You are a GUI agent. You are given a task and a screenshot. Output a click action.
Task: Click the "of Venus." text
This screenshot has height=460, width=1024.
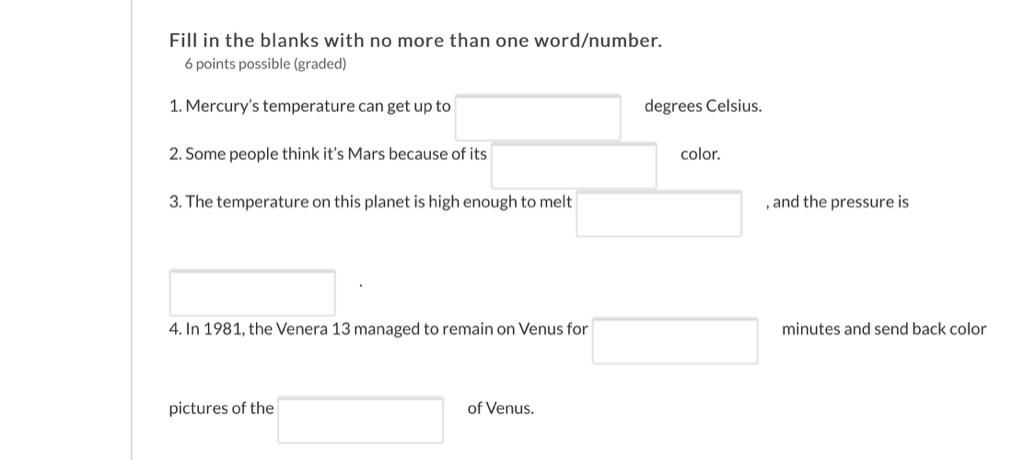pos(500,409)
